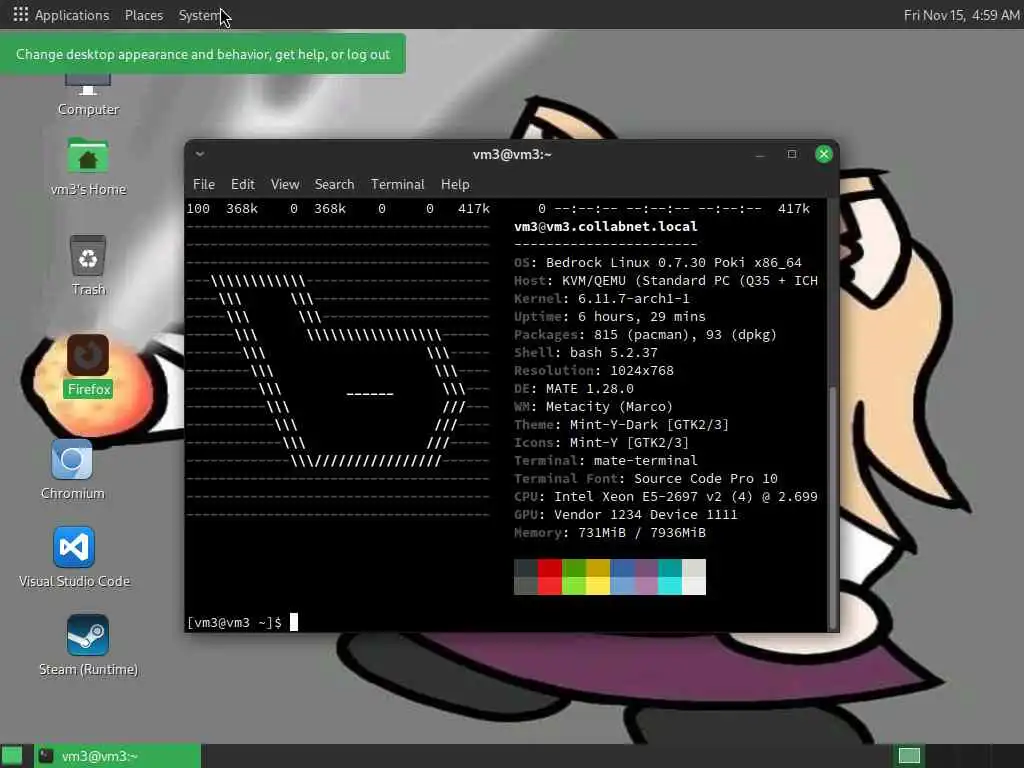Open the Places menu

(x=144, y=15)
